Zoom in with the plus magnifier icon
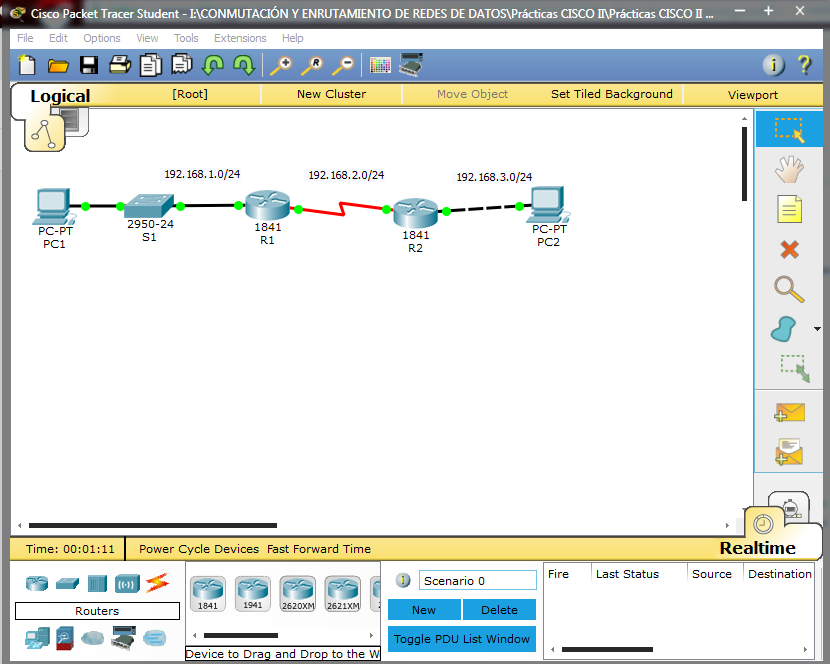The image size is (830, 664). click(x=281, y=65)
